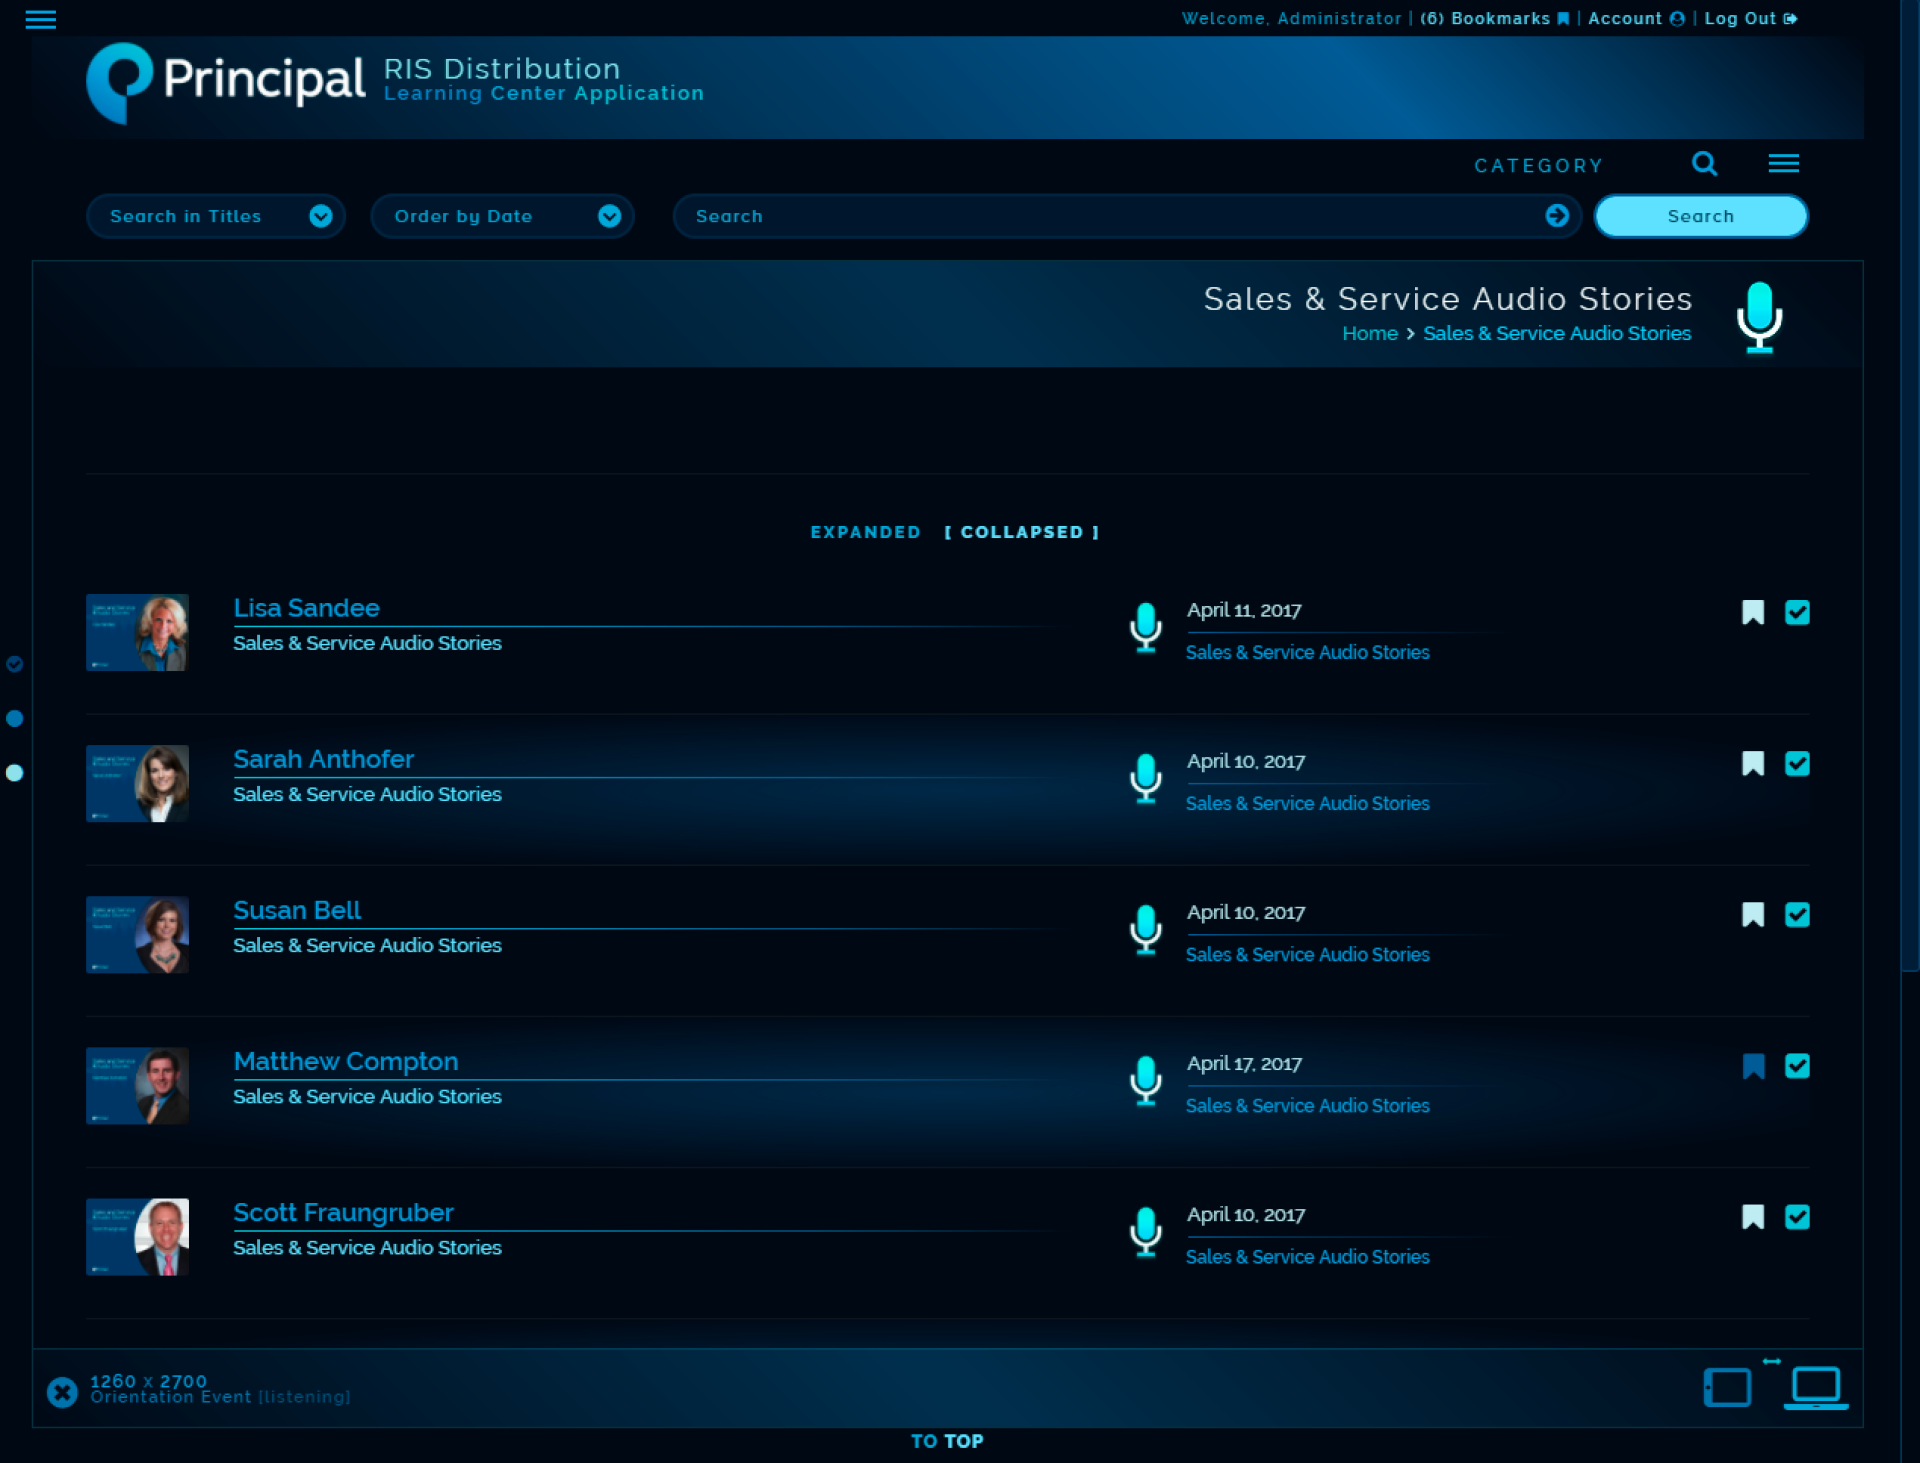The image size is (1920, 1463).
Task: Click TO TOP link at page bottom
Action: [947, 1441]
